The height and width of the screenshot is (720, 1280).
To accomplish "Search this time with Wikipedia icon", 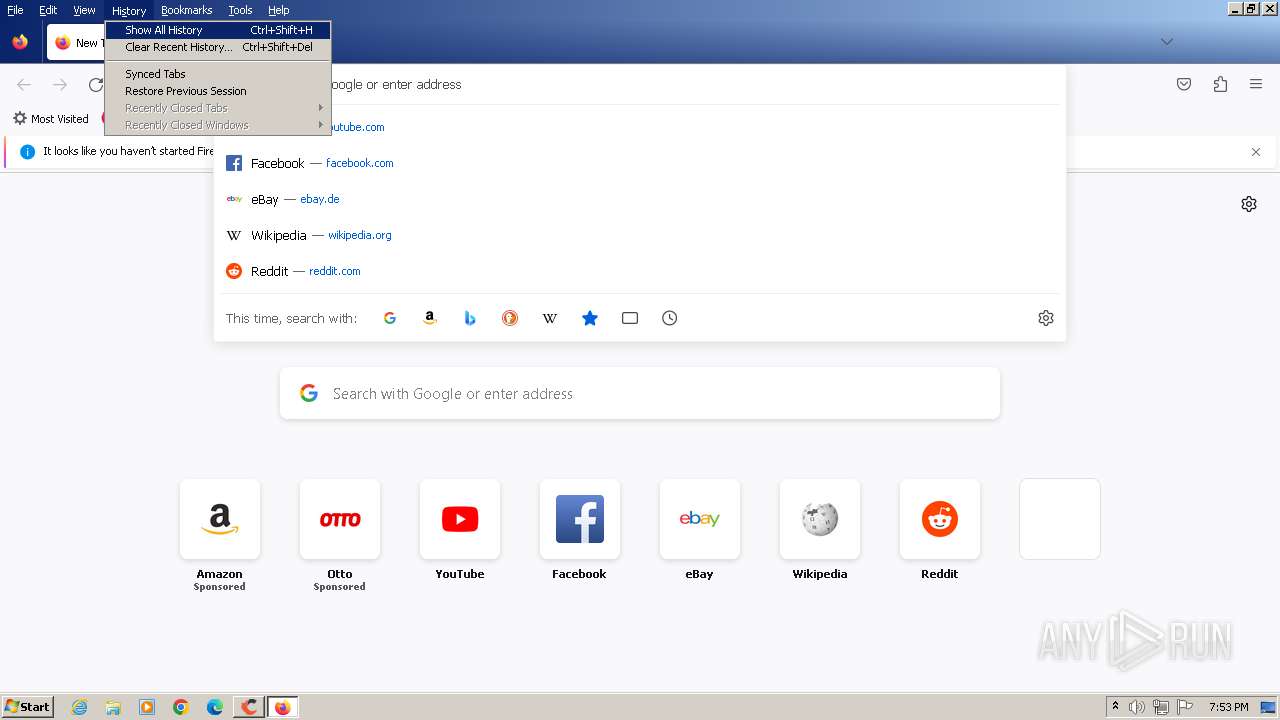I will tap(550, 318).
